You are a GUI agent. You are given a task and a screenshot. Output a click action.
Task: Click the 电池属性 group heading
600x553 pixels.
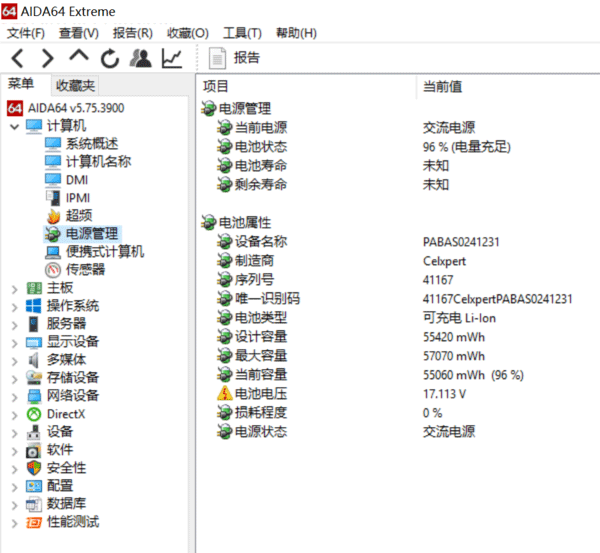245,222
